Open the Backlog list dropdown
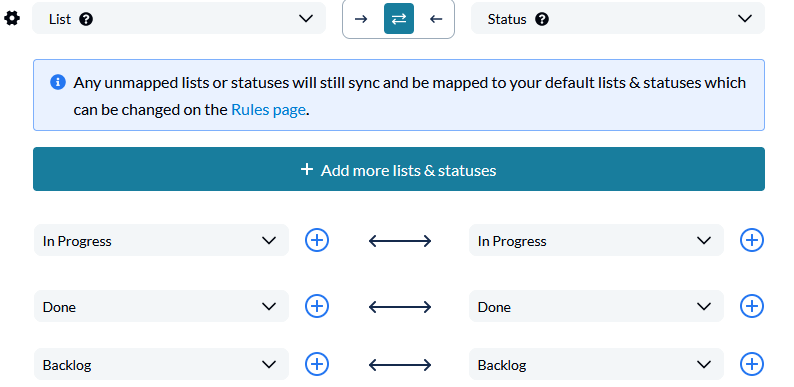The width and height of the screenshot is (794, 387). pos(161,364)
